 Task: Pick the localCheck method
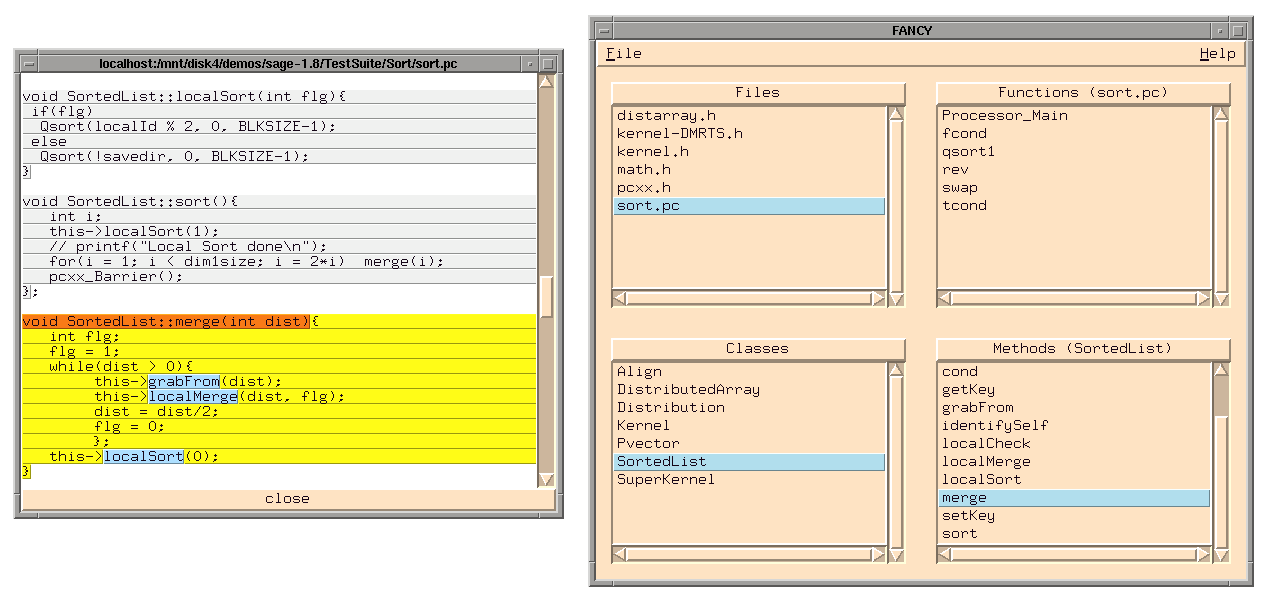[1074, 444]
